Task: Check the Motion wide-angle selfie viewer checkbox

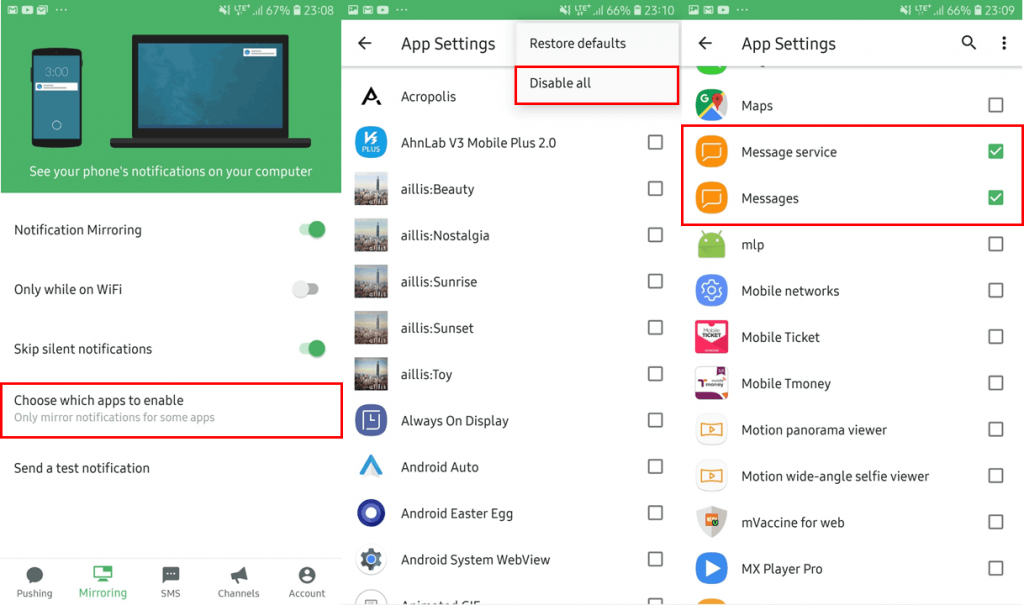Action: click(x=995, y=476)
